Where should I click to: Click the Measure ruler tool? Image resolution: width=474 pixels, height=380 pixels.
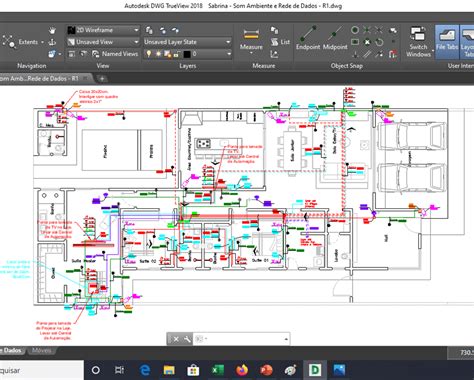[251, 34]
